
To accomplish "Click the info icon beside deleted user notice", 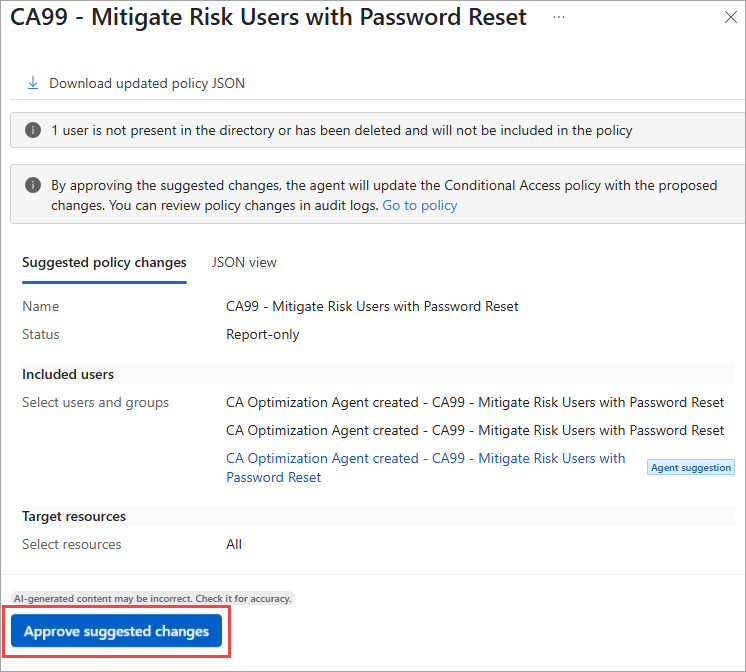I will coord(33,130).
